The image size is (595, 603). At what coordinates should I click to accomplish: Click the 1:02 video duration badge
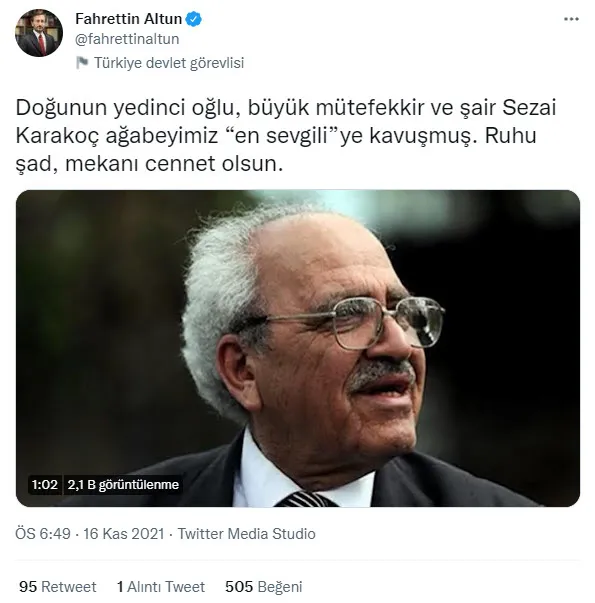click(x=45, y=485)
